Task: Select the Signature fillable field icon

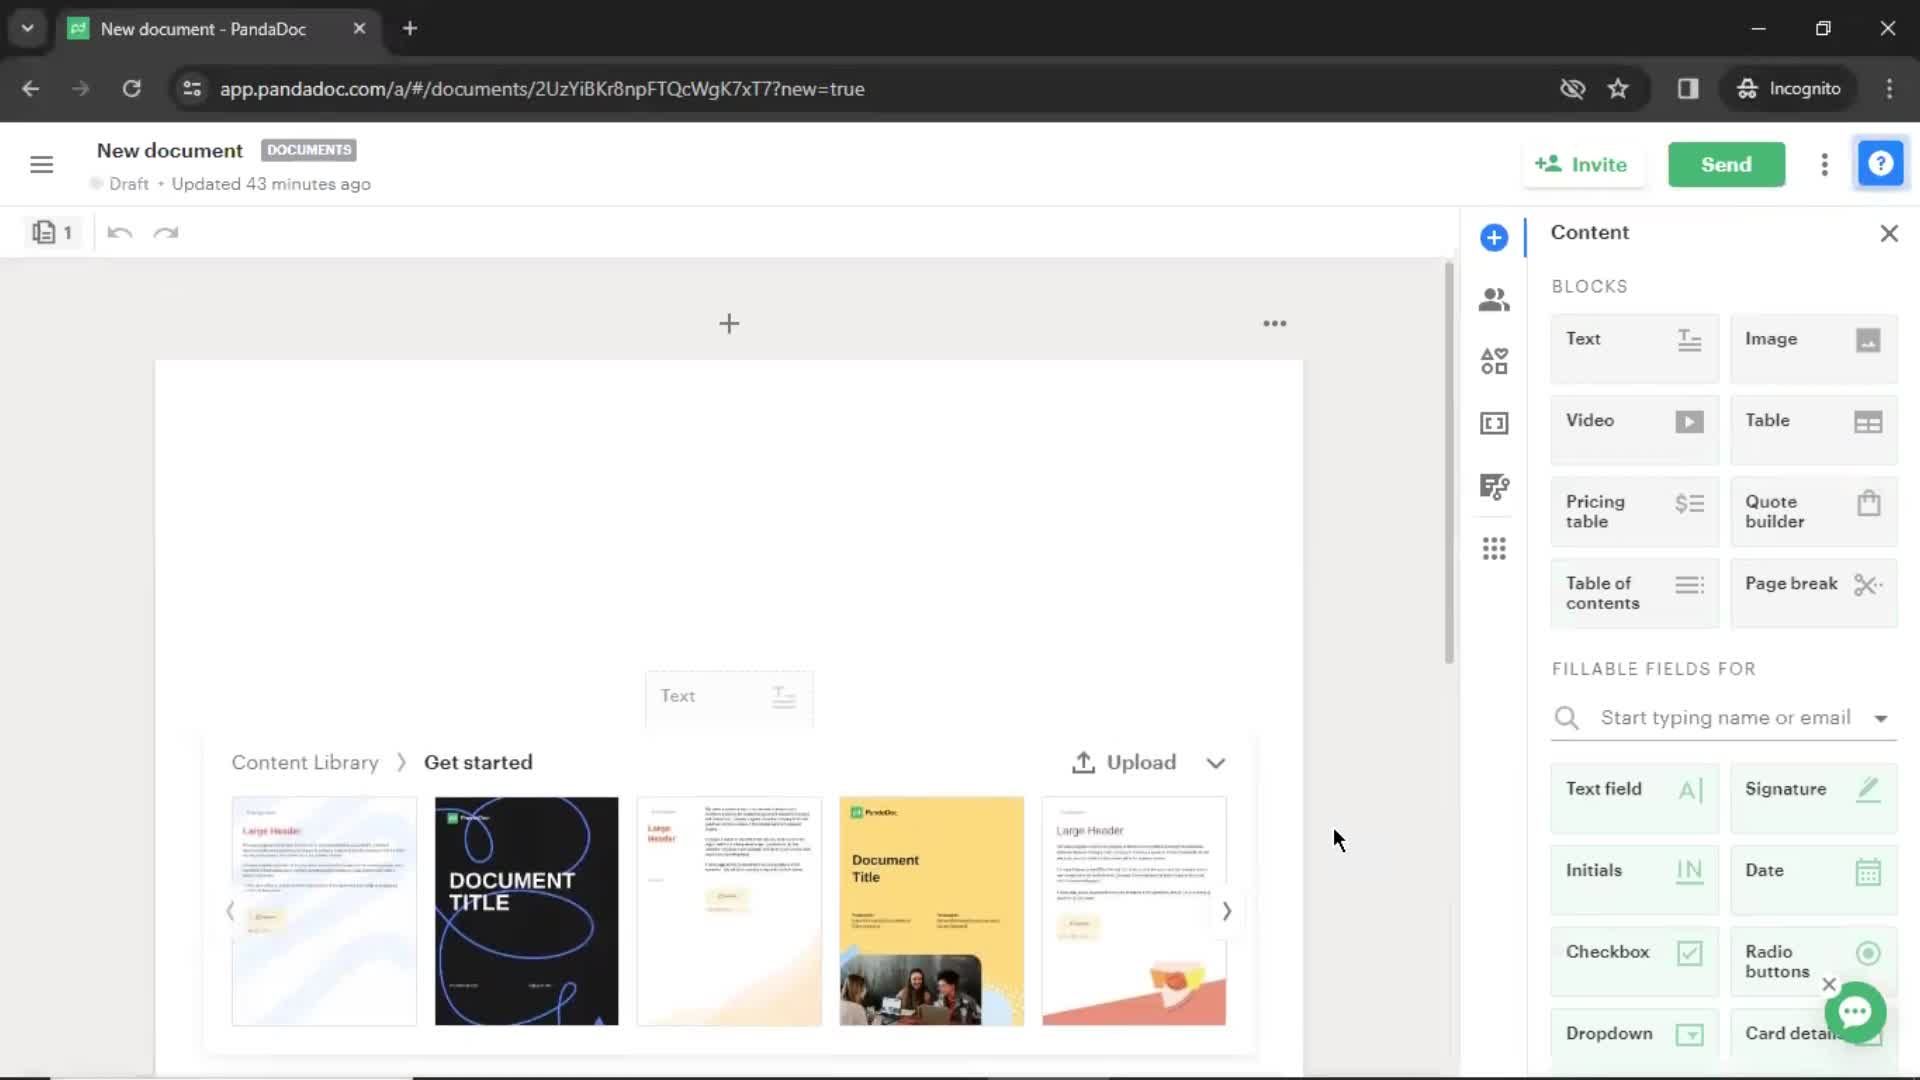Action: click(x=1869, y=789)
